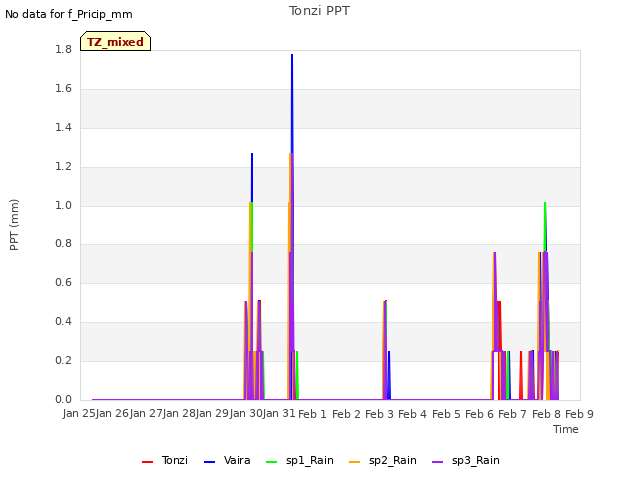Click the Tonzi PPT chart title
The height and width of the screenshot is (480, 640).
coord(319,11)
